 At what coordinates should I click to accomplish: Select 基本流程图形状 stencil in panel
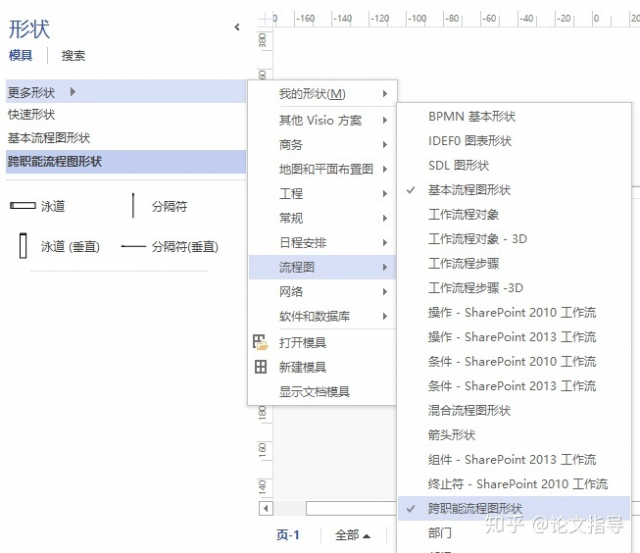126,138
